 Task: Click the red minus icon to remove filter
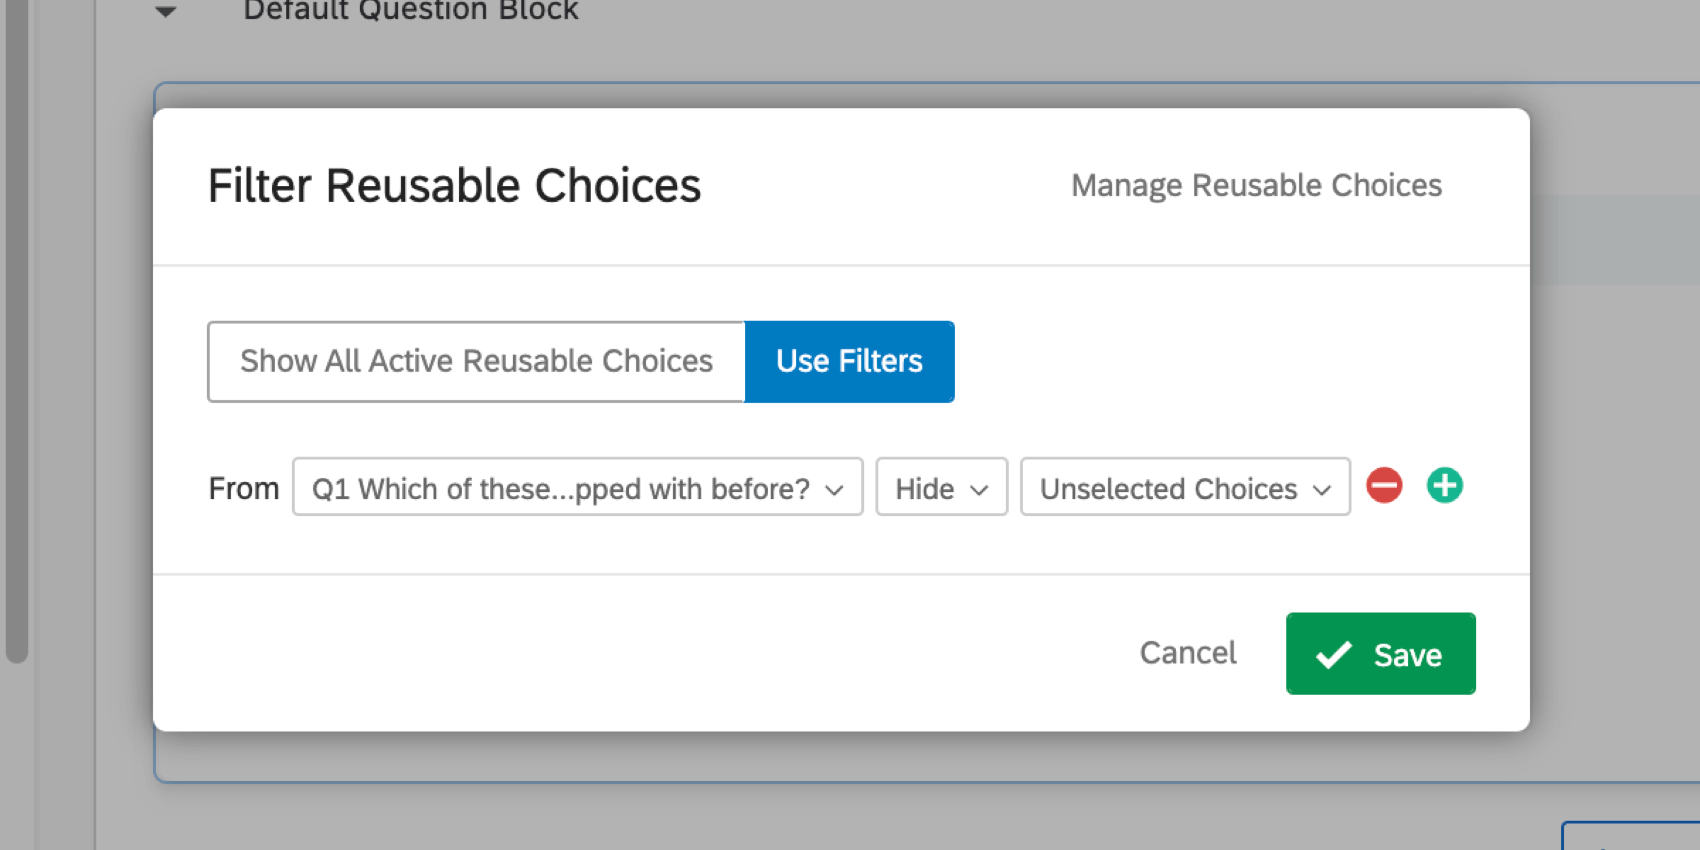[x=1384, y=486]
